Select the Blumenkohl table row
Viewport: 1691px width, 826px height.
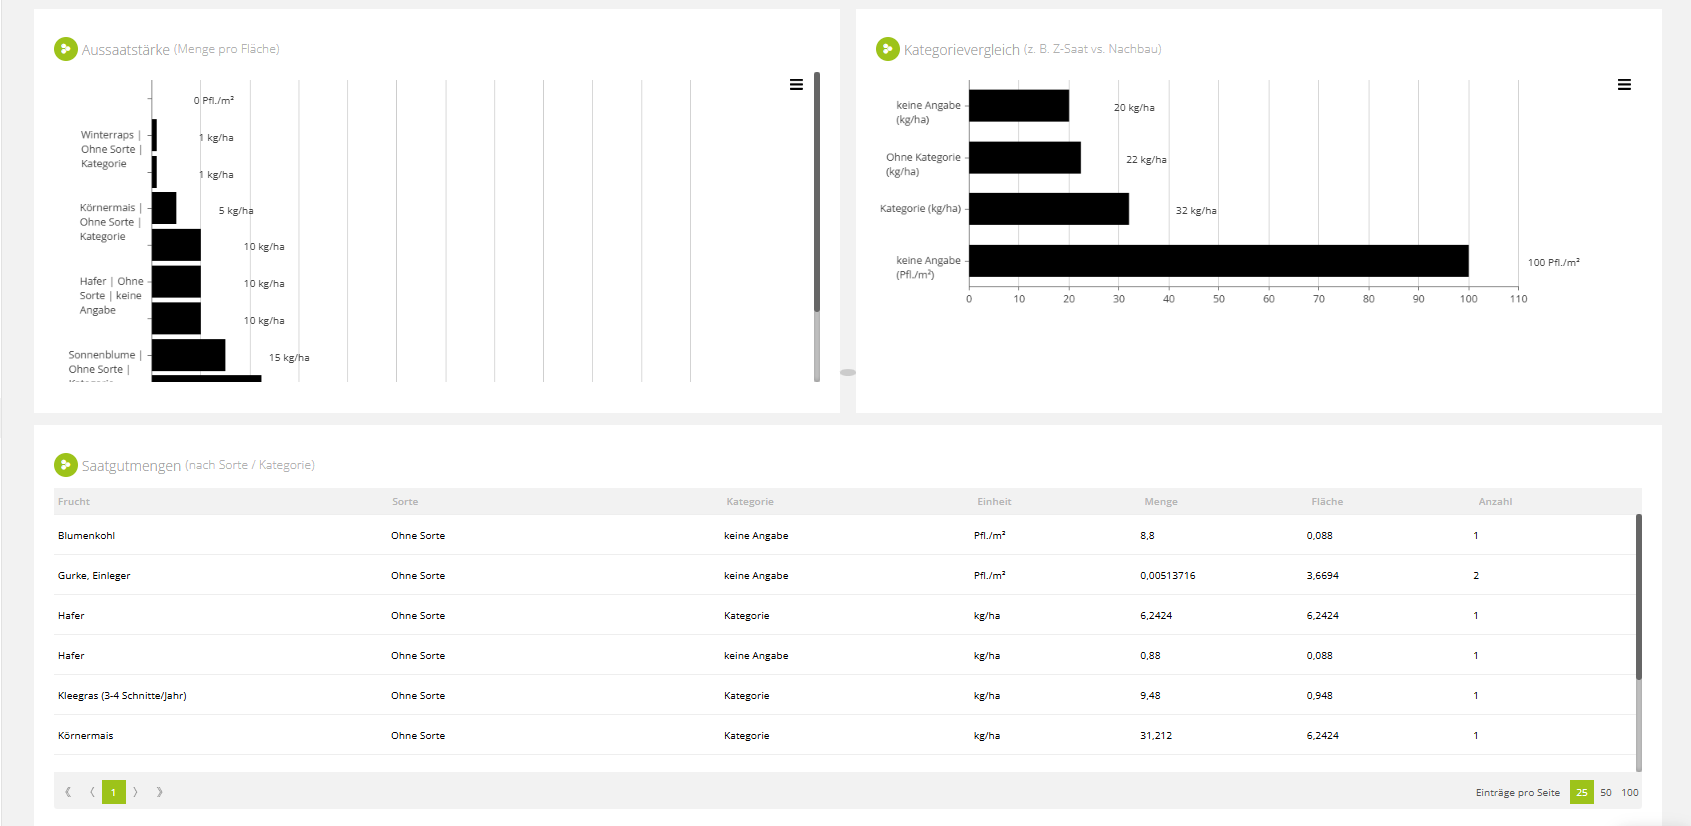tap(845, 535)
